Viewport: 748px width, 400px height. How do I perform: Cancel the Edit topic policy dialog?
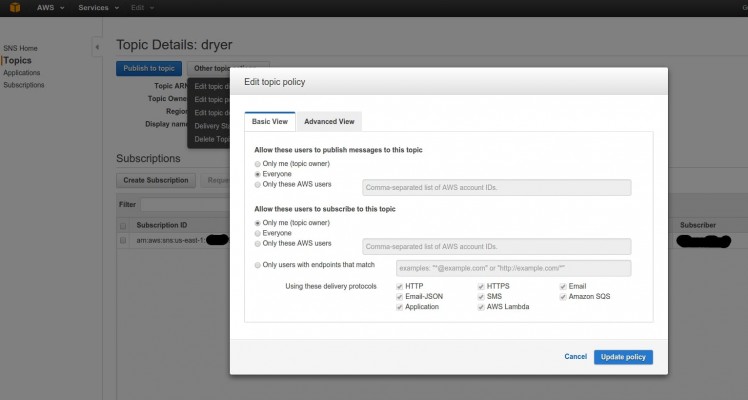click(x=575, y=357)
